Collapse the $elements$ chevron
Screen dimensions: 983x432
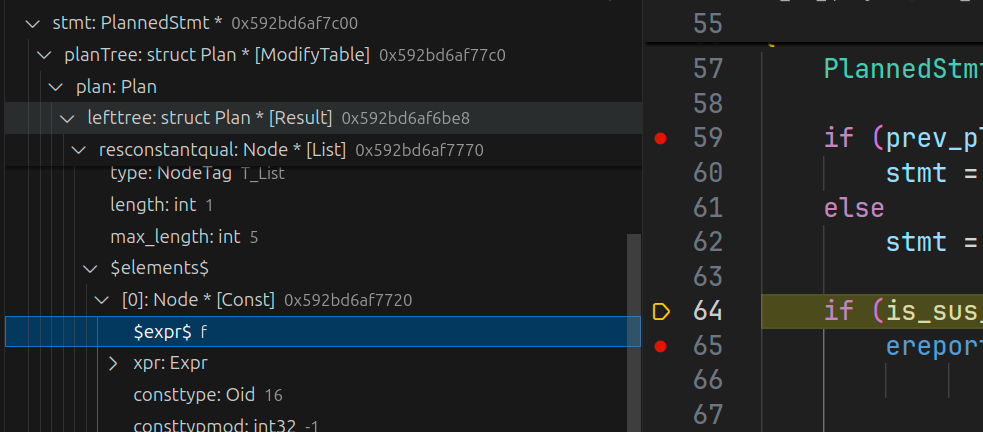[91, 268]
